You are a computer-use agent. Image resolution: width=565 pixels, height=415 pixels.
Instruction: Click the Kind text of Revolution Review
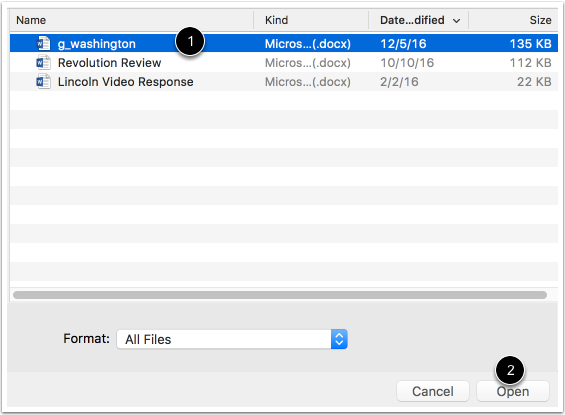click(x=308, y=63)
